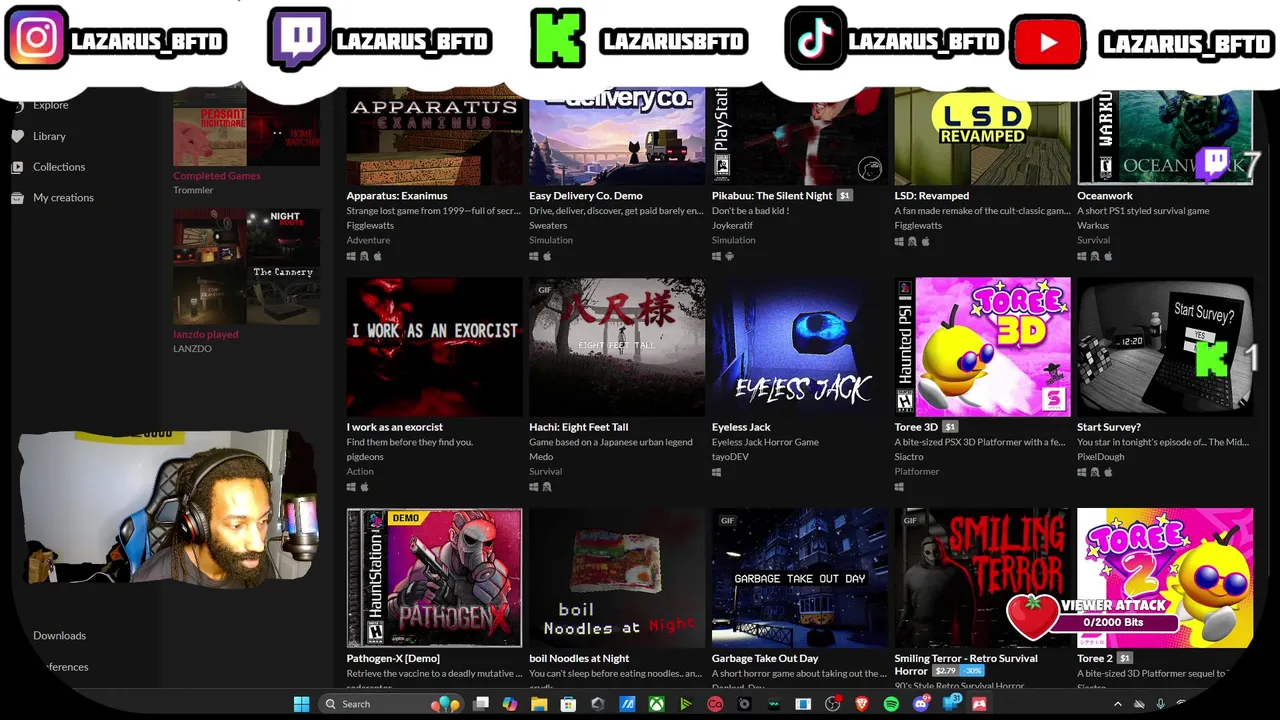Open Collections in the sidebar
The width and height of the screenshot is (1280, 720).
coord(59,167)
